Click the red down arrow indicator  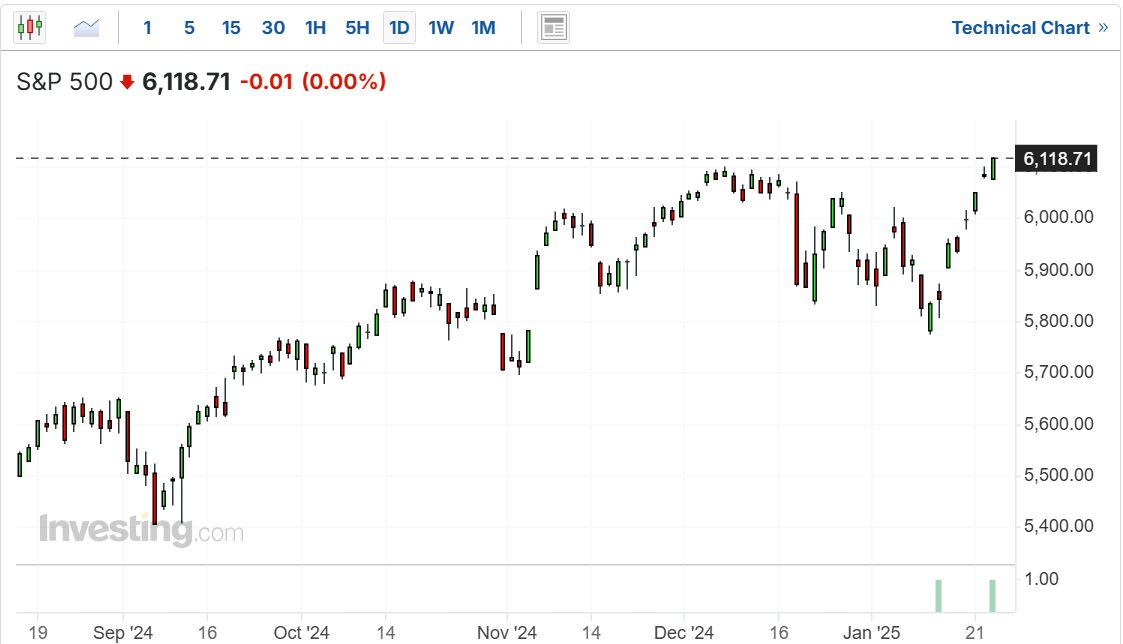(127, 82)
